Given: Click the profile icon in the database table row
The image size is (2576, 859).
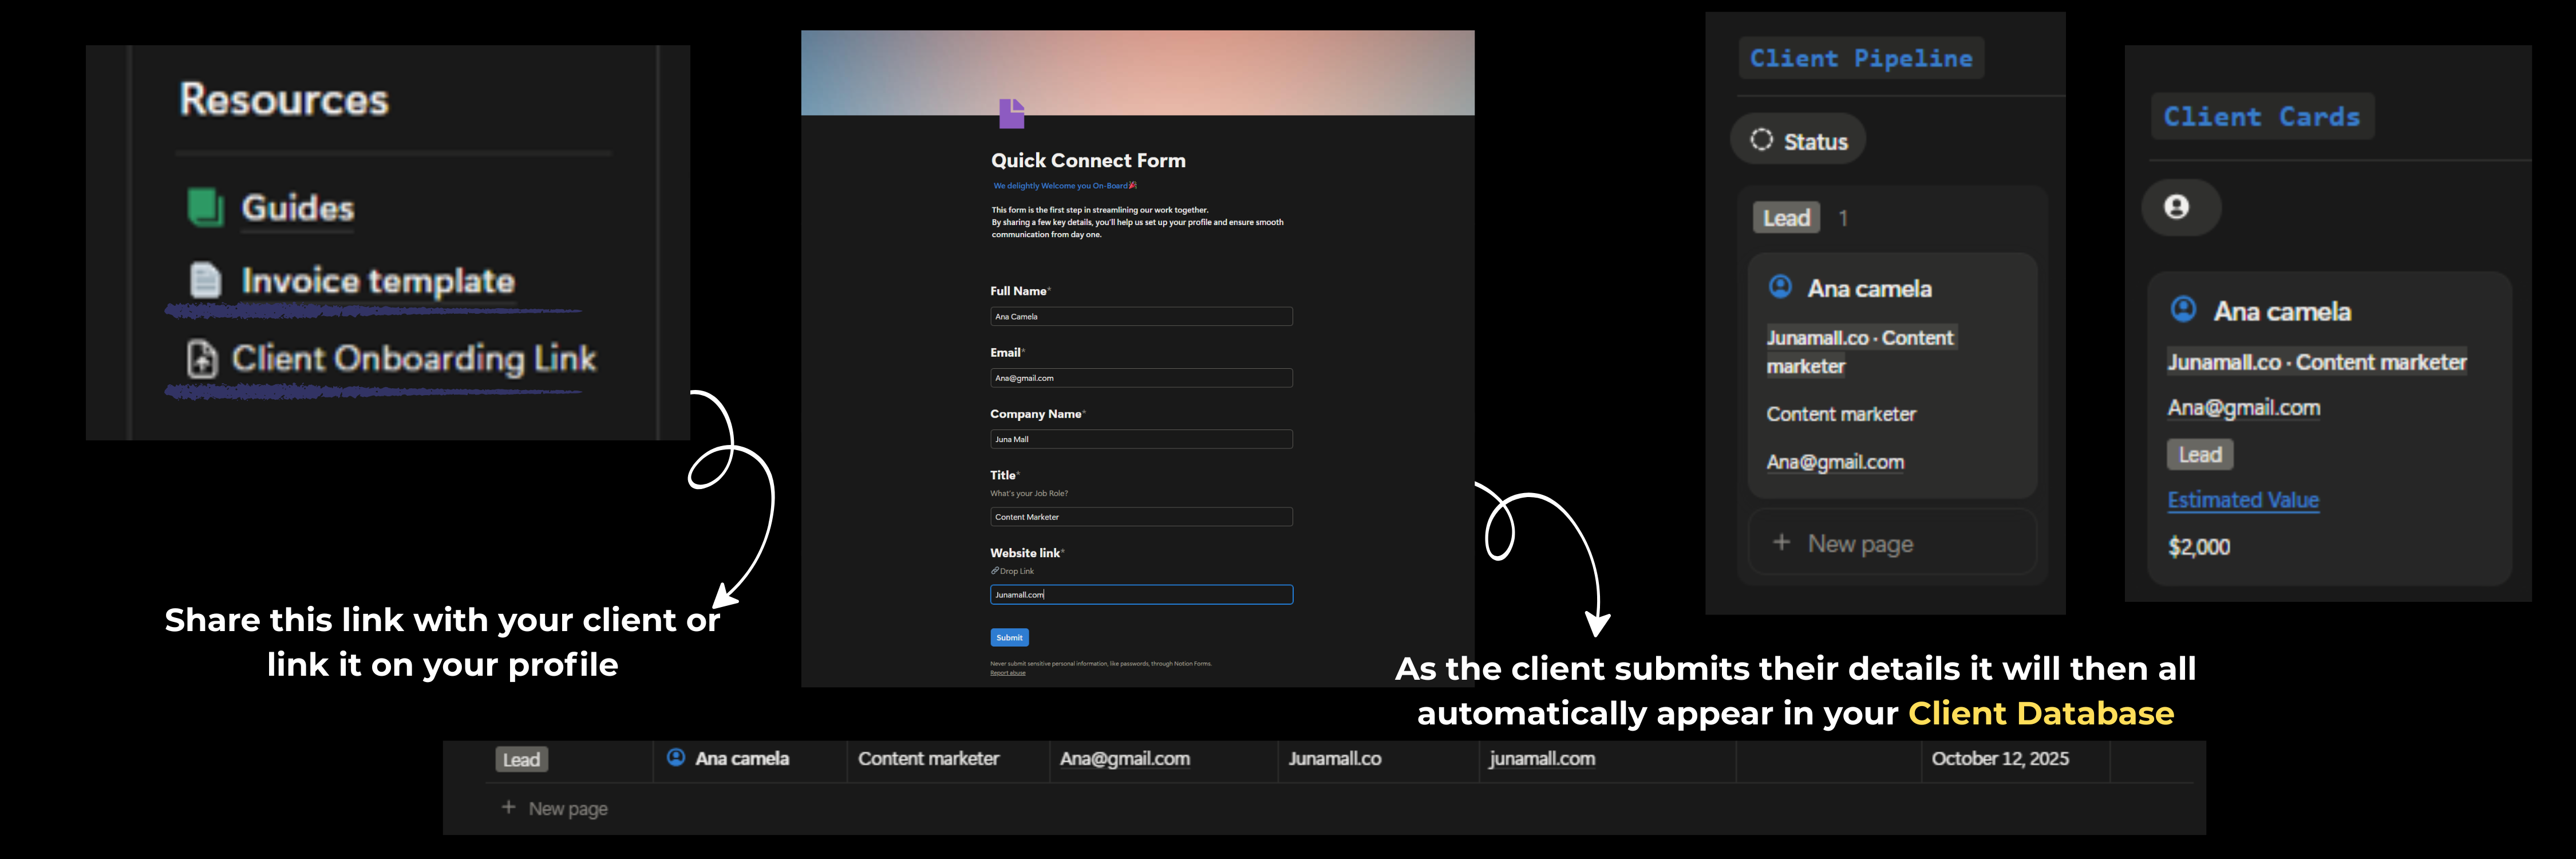Looking at the screenshot, I should coord(676,757).
